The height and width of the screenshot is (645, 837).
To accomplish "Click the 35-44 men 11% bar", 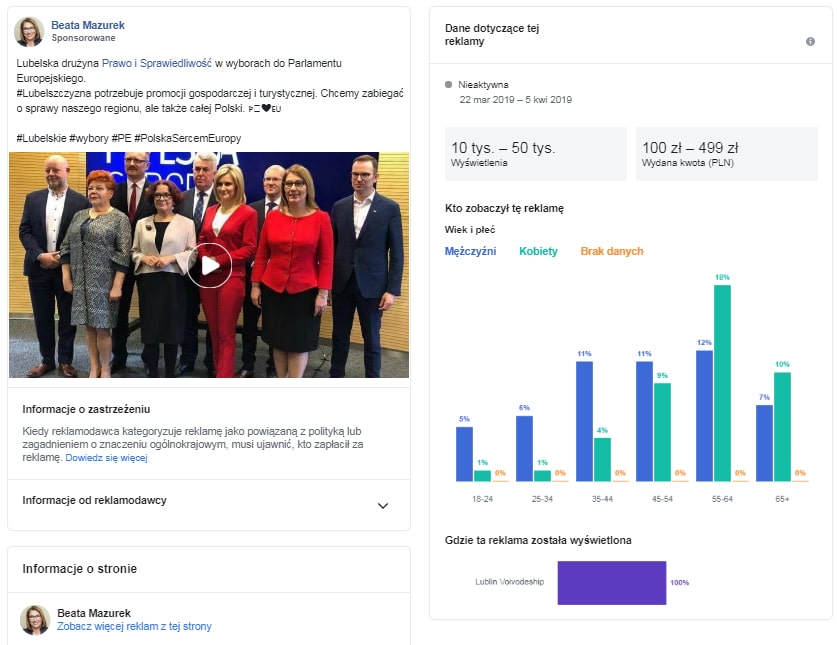I will point(584,421).
